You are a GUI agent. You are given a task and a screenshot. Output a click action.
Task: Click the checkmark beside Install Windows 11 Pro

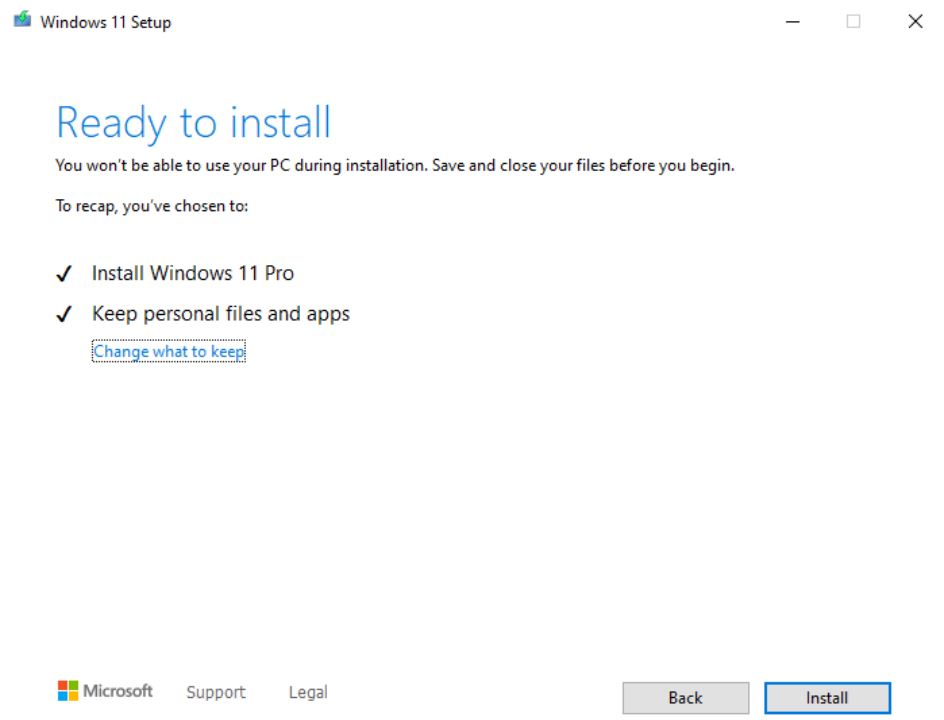(x=64, y=274)
